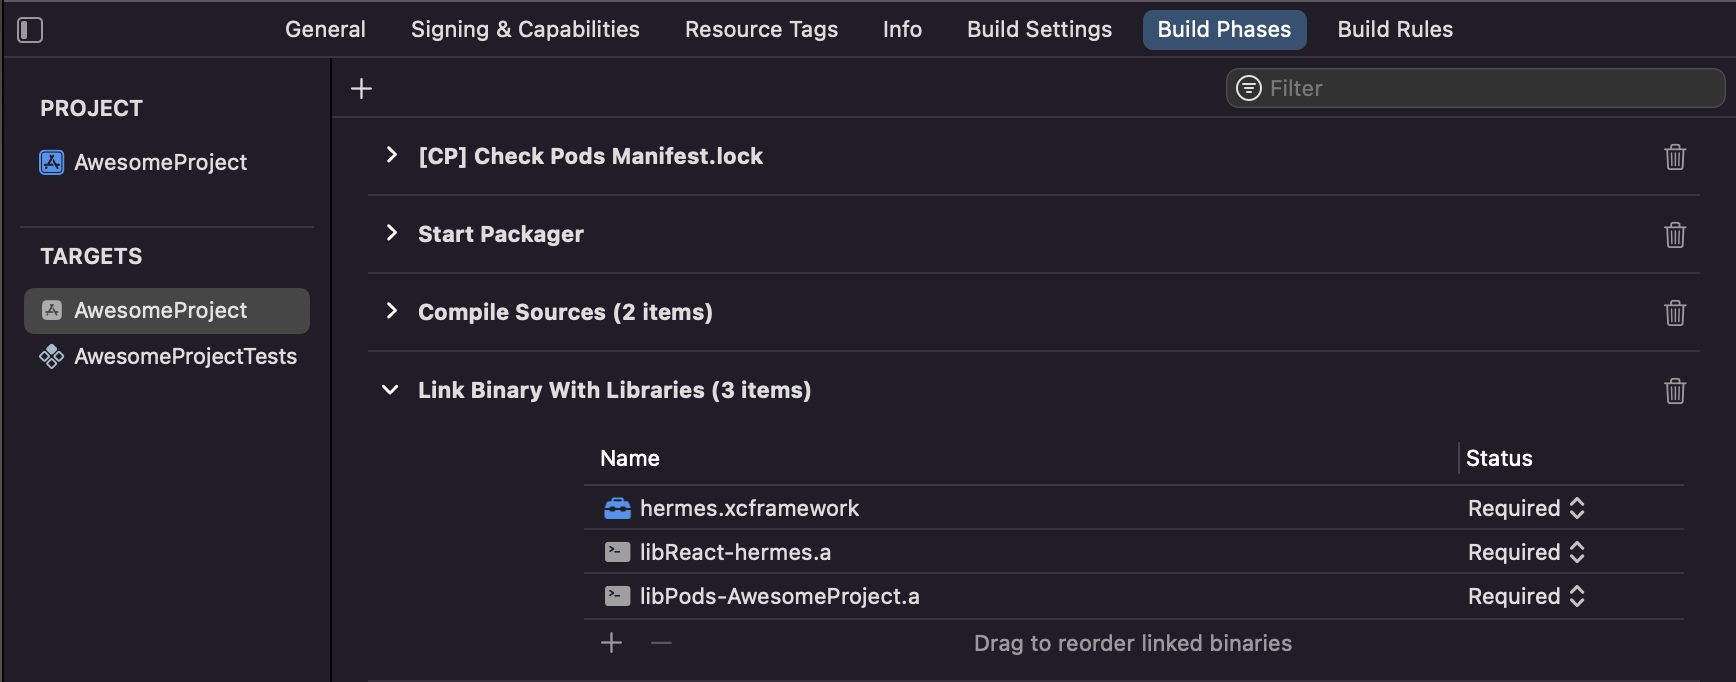Select the hermes.xcframework row name
Image resolution: width=1736 pixels, height=682 pixels.
(x=749, y=508)
